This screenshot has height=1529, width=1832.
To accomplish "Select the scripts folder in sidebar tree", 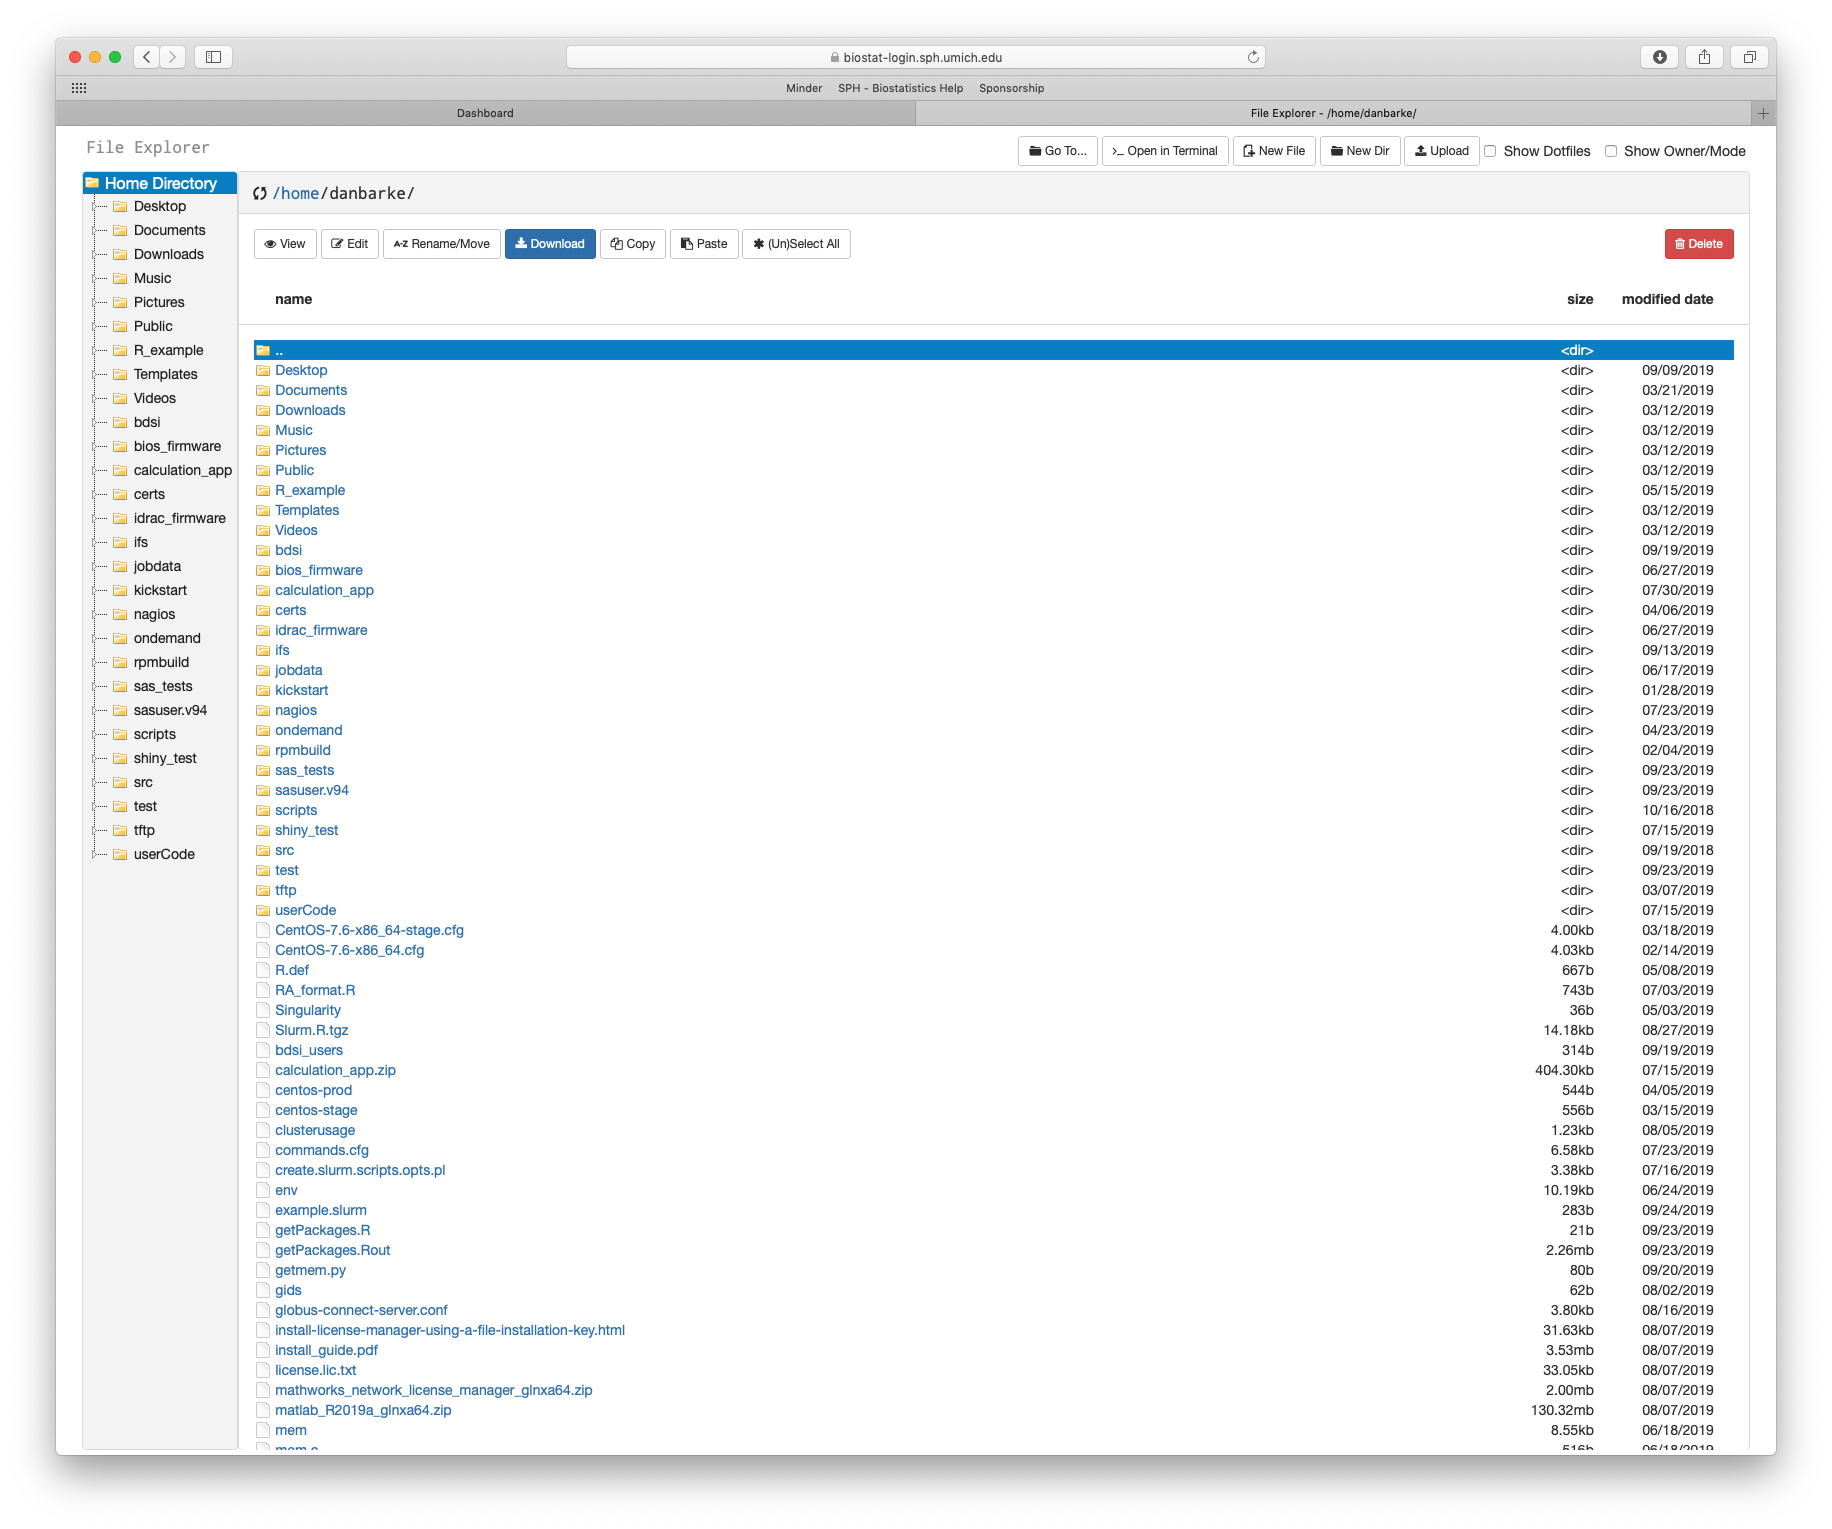I will point(152,733).
